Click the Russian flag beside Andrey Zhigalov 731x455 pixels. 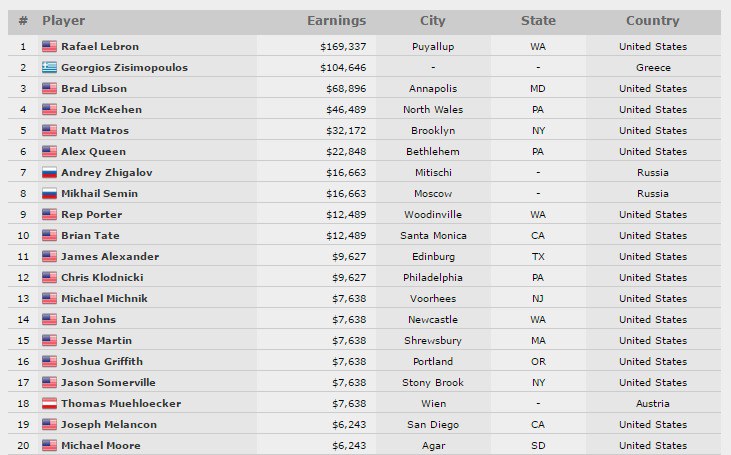click(49, 172)
